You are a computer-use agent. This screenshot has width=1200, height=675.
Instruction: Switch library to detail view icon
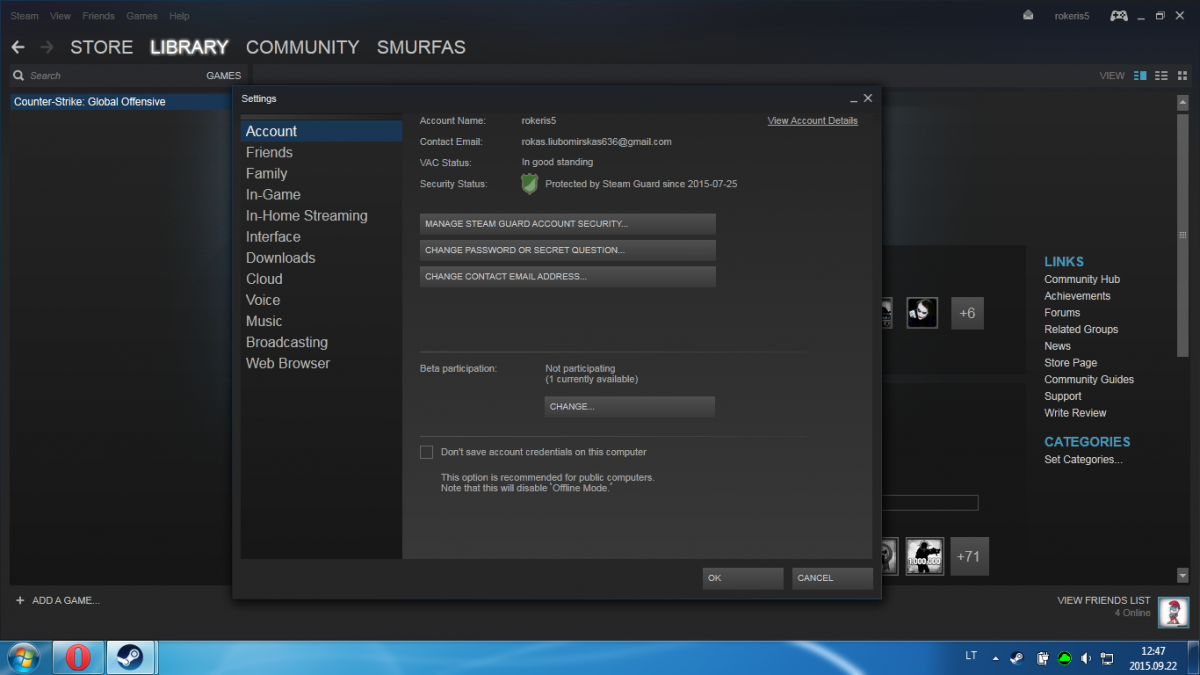click(1140, 75)
